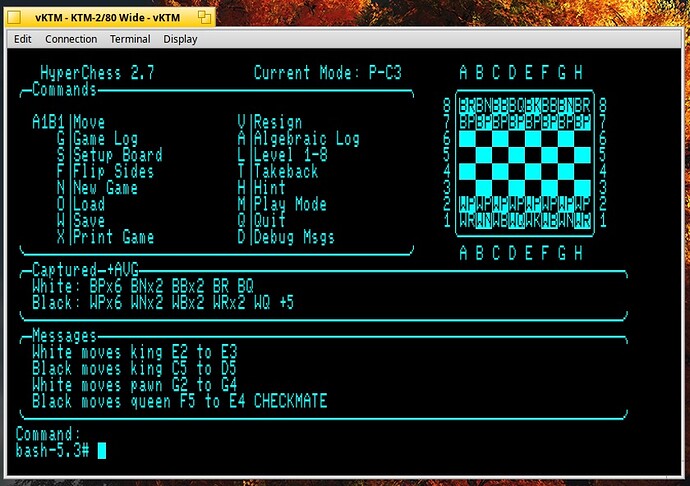
Task: Click the 'Takeback' command line
Action: 278,171
